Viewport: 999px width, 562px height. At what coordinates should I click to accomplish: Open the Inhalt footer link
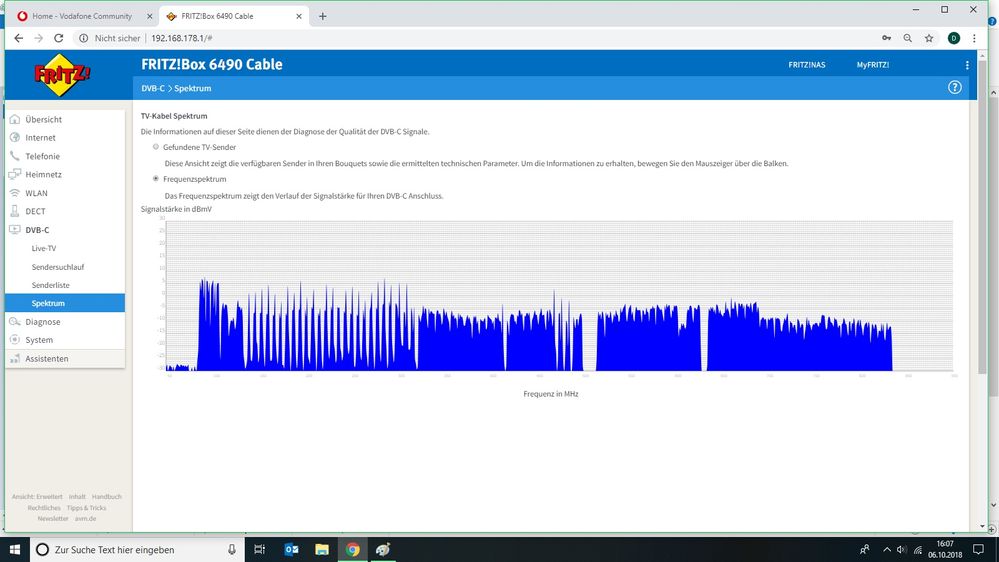pos(77,496)
